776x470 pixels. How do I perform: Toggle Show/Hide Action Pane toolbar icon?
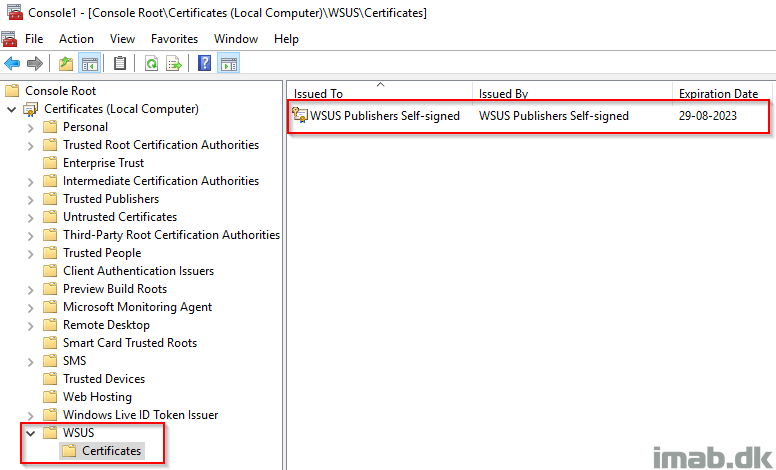pos(229,63)
